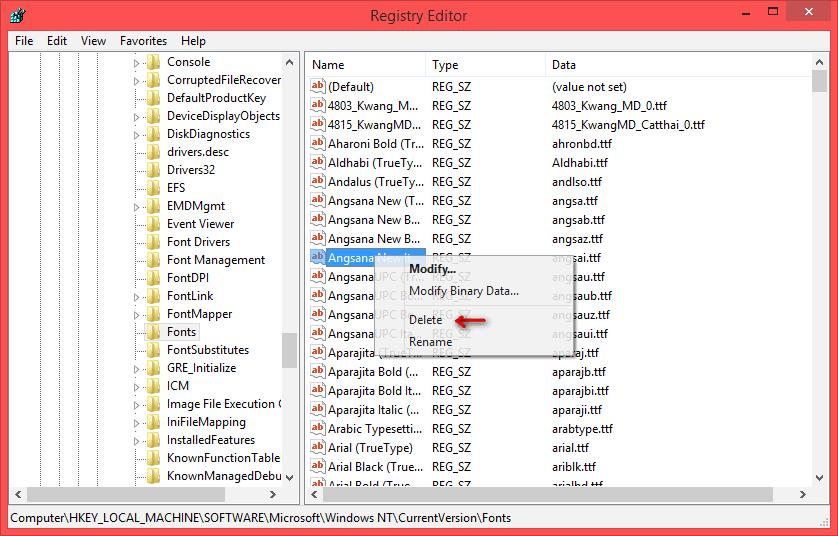
Task: Expand the Console key
Action: [x=136, y=63]
